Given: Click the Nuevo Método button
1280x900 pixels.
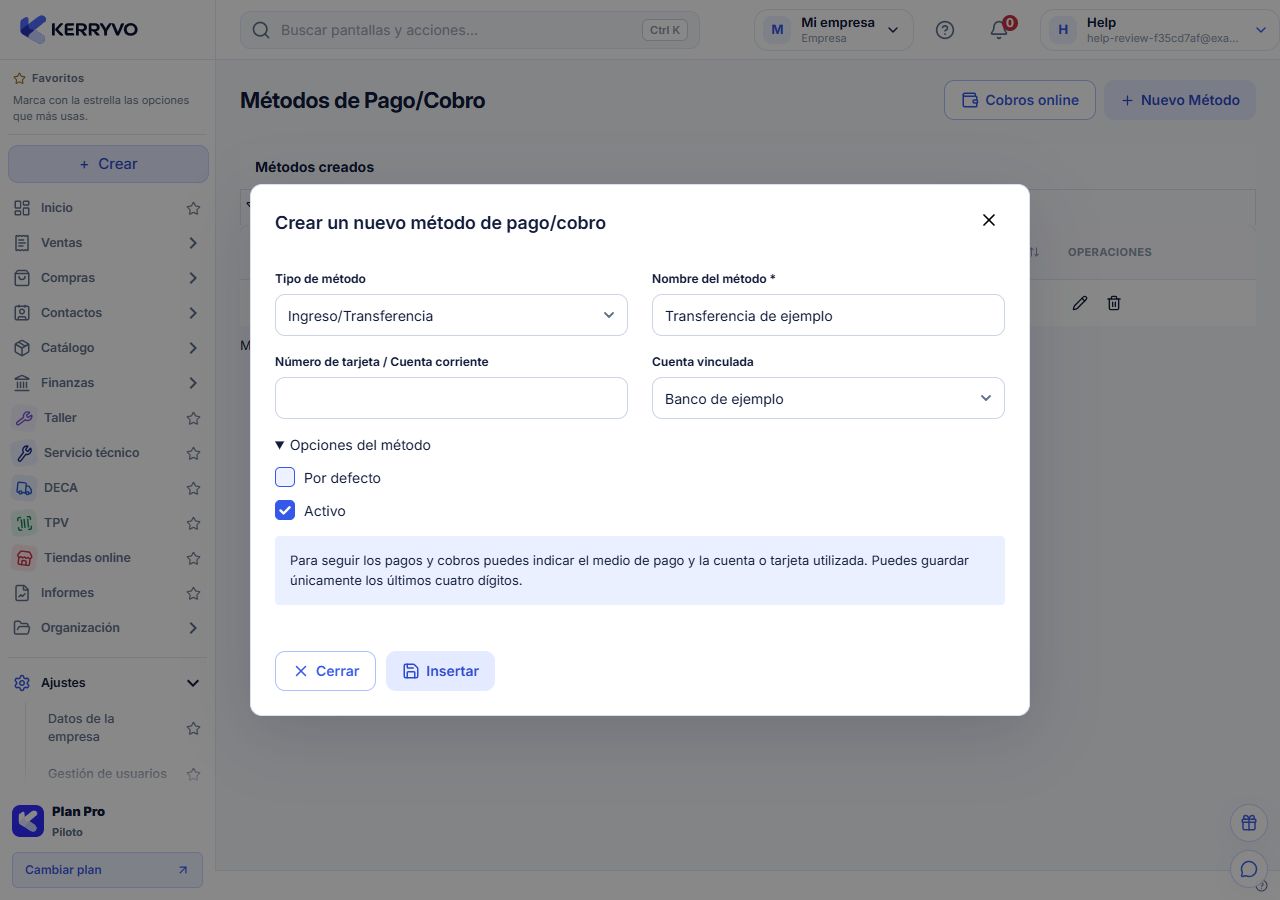Looking at the screenshot, I should 1180,100.
